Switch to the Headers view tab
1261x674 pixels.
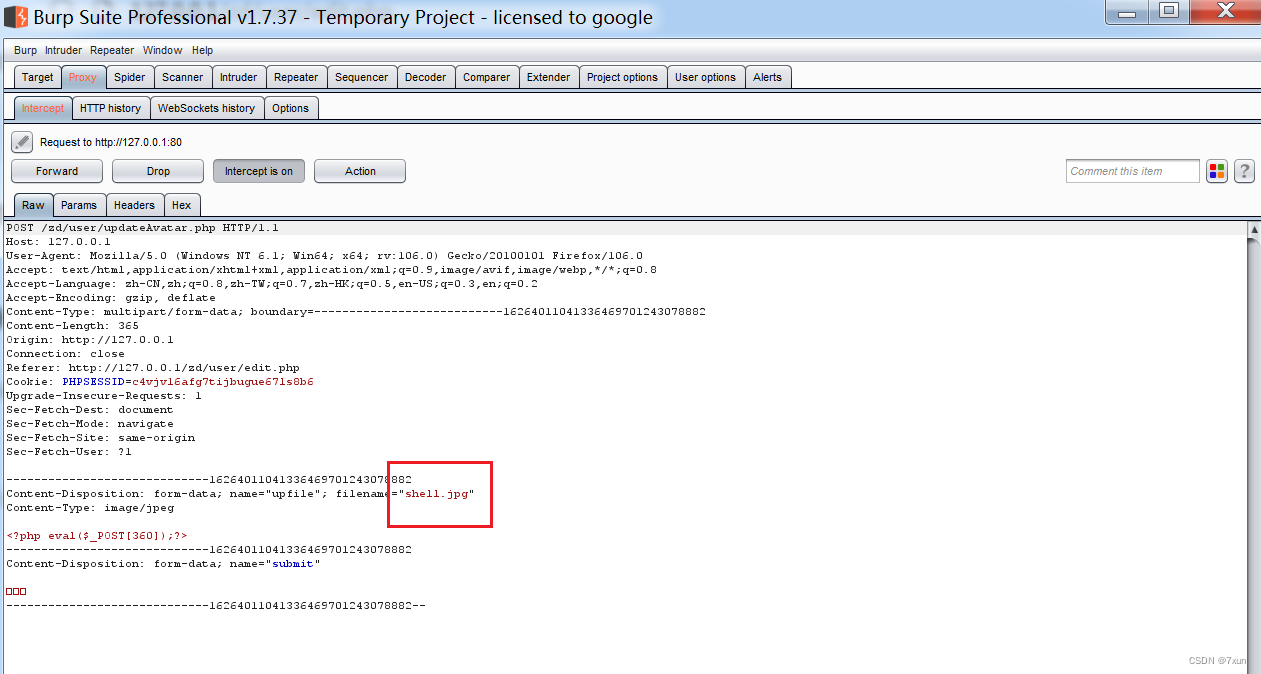[x=134, y=205]
